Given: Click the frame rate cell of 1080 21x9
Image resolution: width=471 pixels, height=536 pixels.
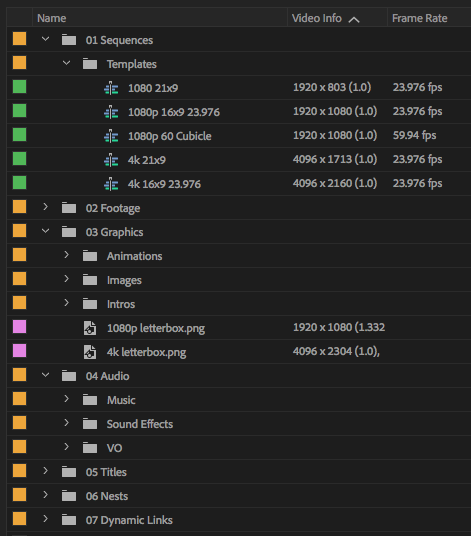Looking at the screenshot, I should pyautogui.click(x=417, y=88).
